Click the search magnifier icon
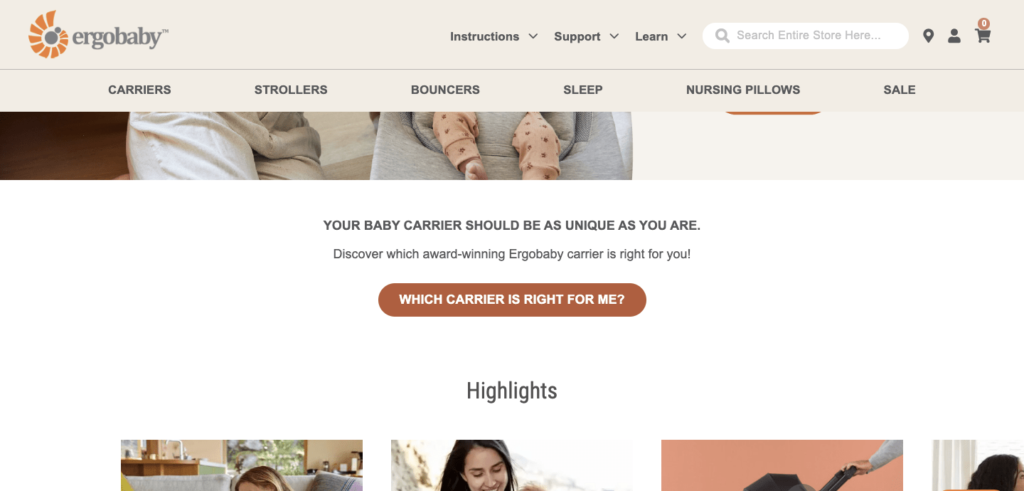The height and width of the screenshot is (491, 1024). (722, 36)
